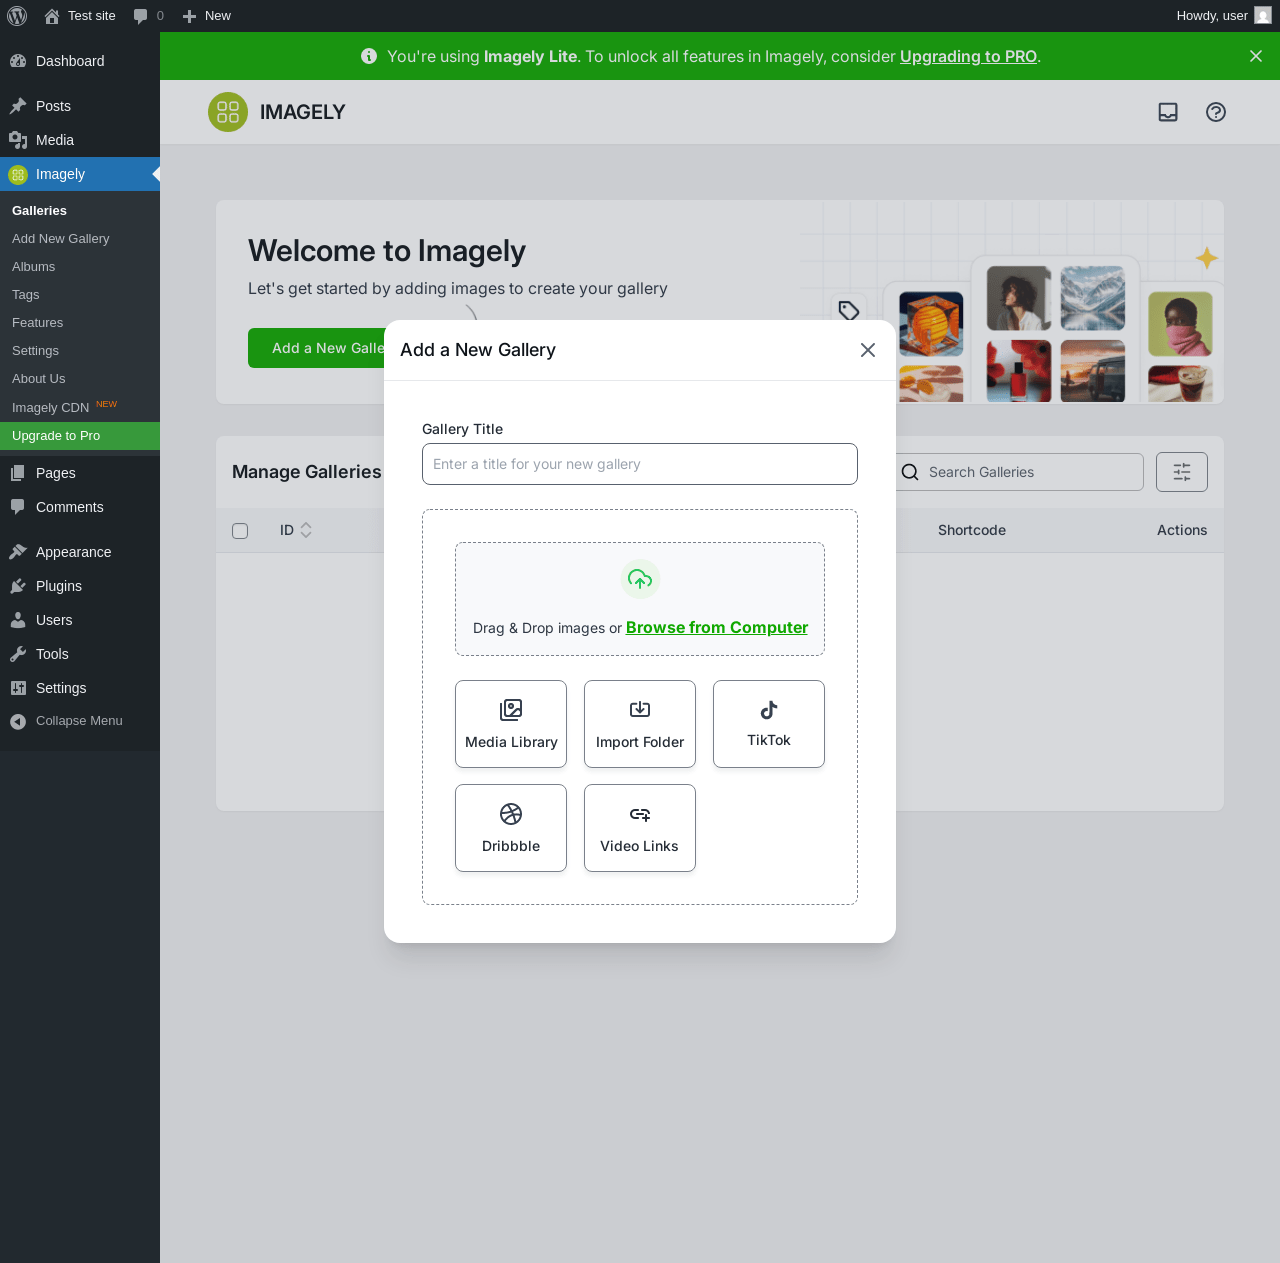Click the Howdy, user account text
The image size is (1280, 1263).
click(x=1212, y=16)
